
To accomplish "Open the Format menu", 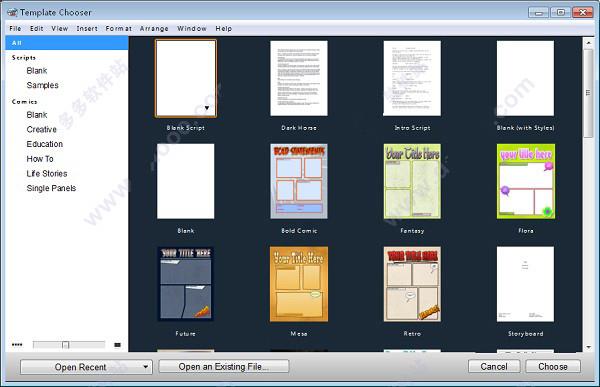I will coord(119,28).
